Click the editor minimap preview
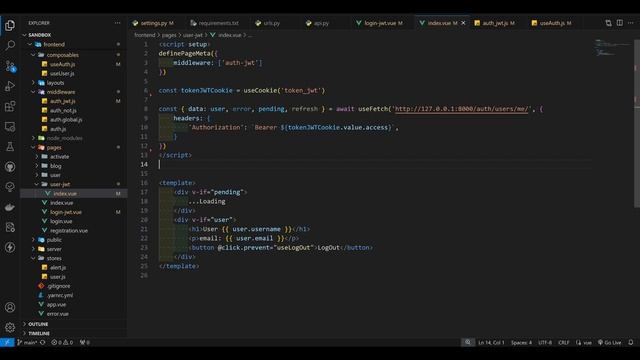This screenshot has width=640, height=360. (x=612, y=47)
